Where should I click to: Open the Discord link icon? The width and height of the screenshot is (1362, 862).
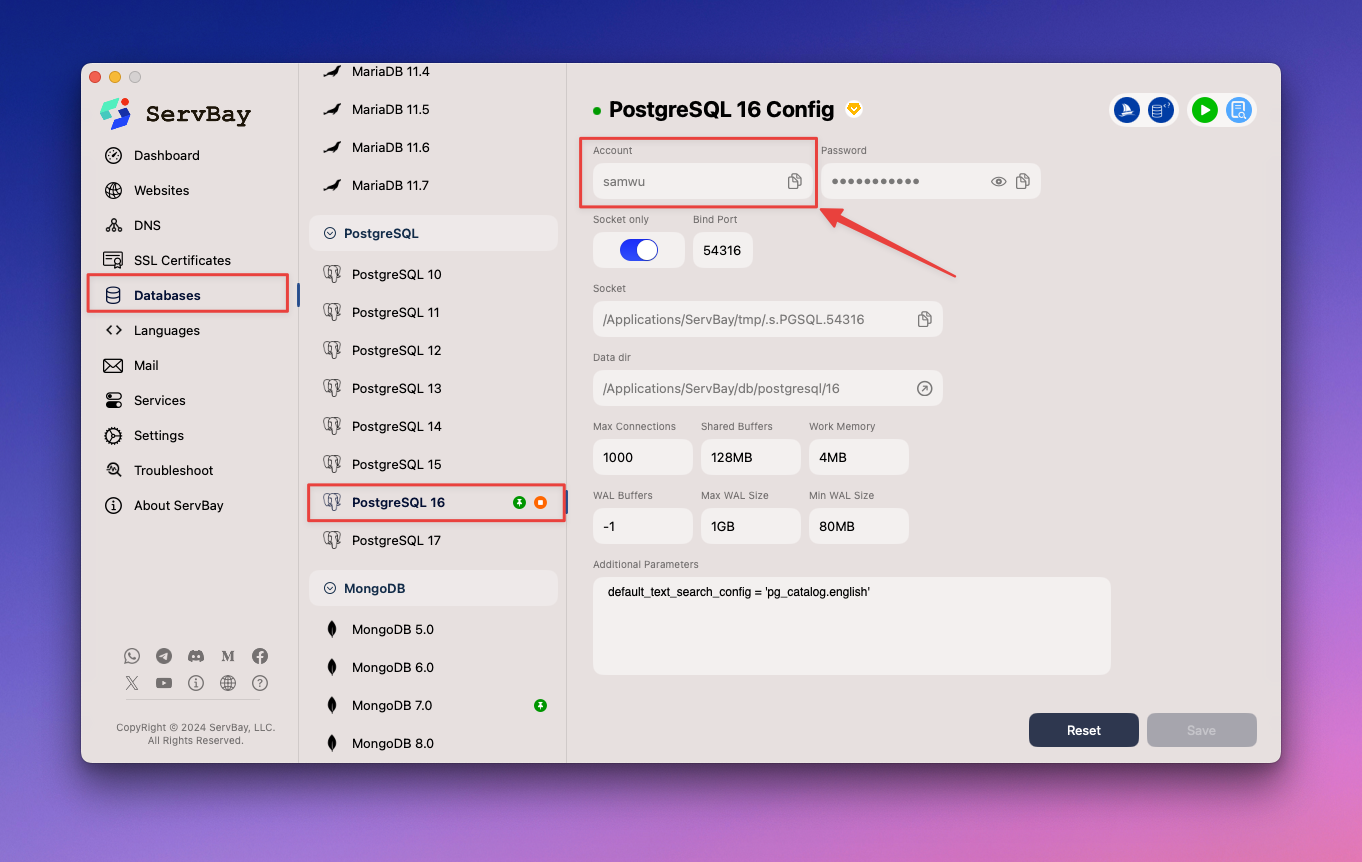pos(196,656)
